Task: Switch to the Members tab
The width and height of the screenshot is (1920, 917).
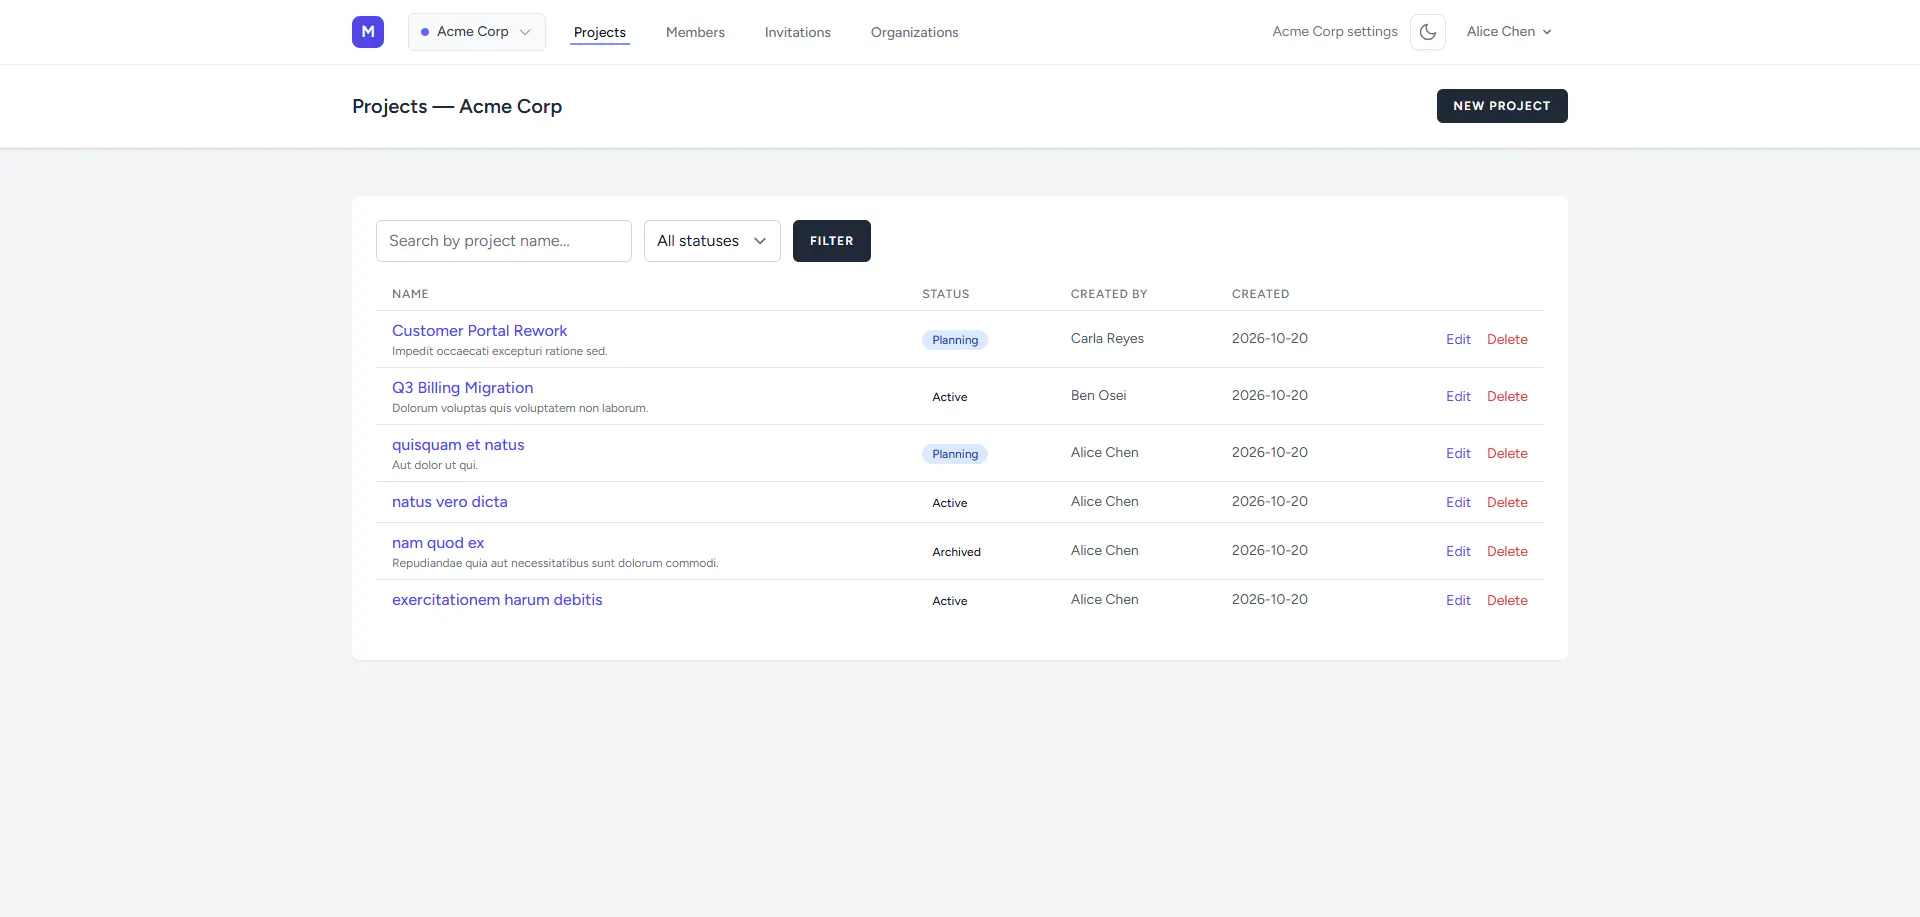Action: point(695,32)
